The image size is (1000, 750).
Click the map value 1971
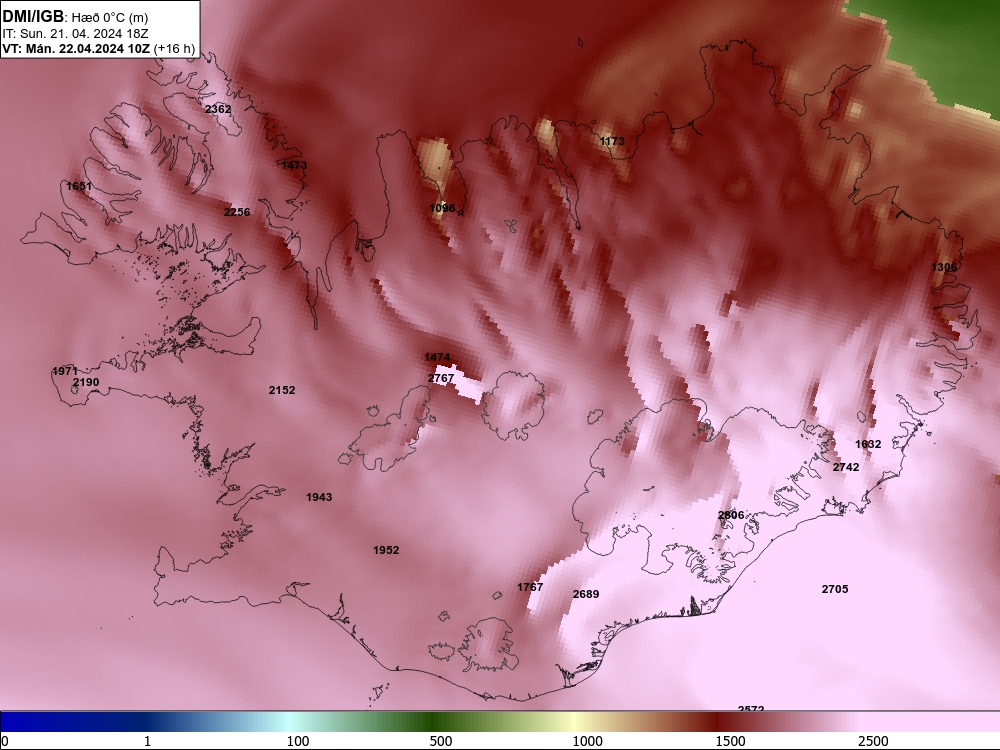coord(65,371)
